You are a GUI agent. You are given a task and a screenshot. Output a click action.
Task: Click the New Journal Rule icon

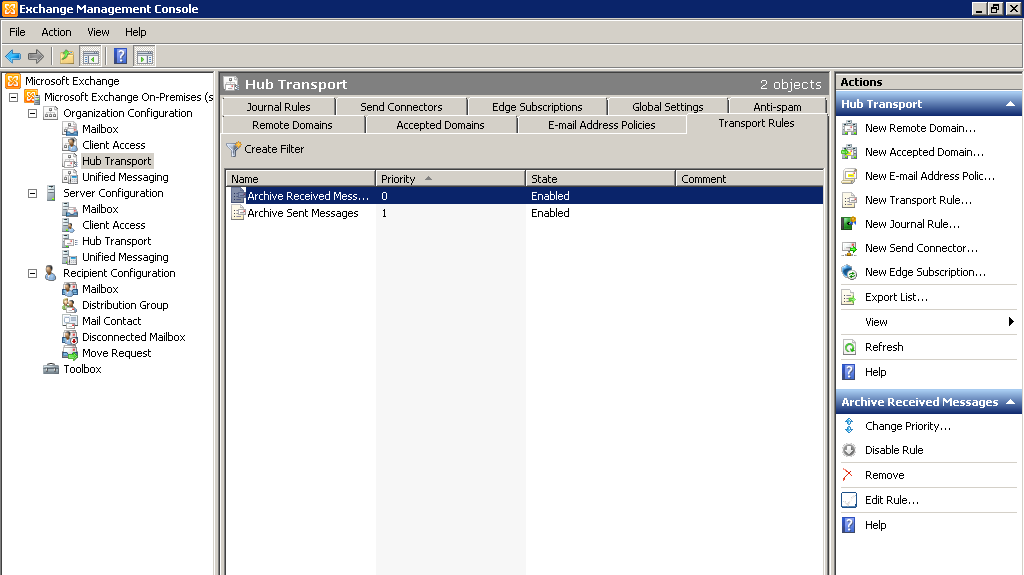[x=849, y=224]
